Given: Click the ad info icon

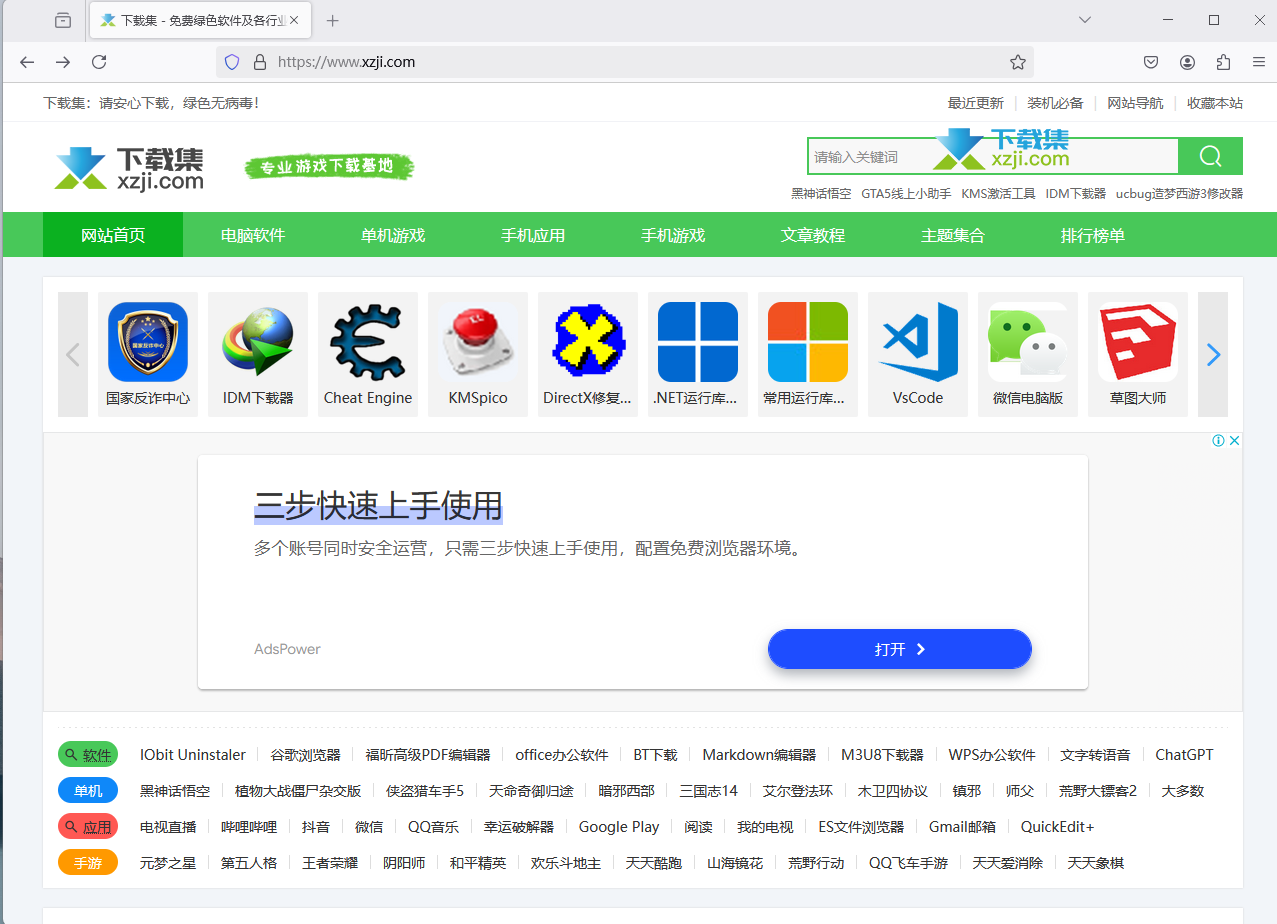Looking at the screenshot, I should pos(1219,441).
